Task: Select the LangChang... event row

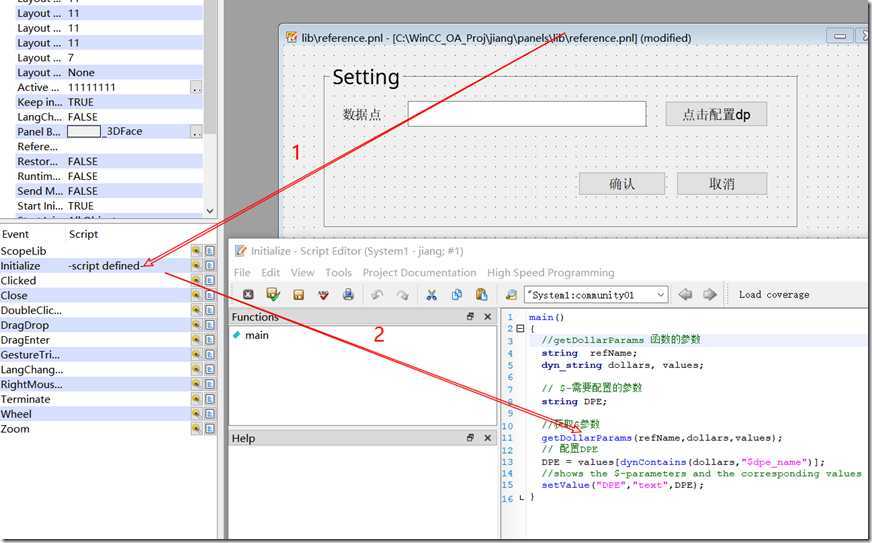Action: click(108, 369)
